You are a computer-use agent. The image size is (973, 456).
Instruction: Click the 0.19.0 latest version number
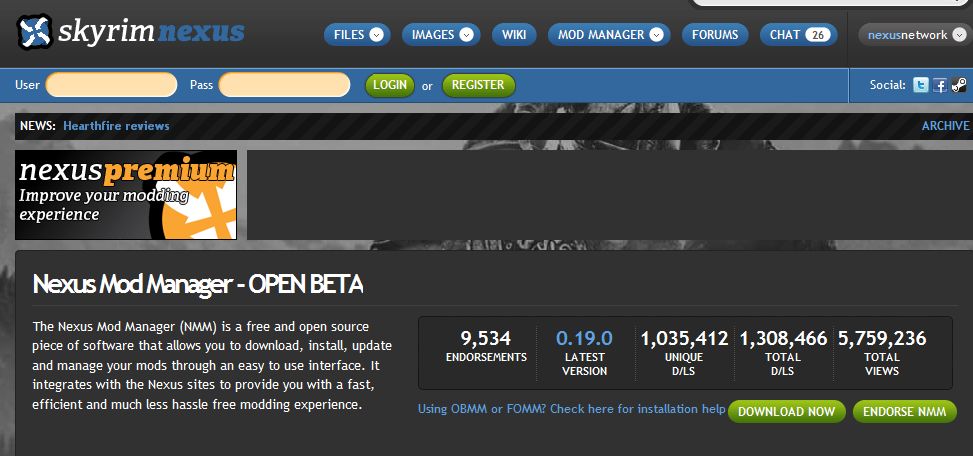click(584, 338)
